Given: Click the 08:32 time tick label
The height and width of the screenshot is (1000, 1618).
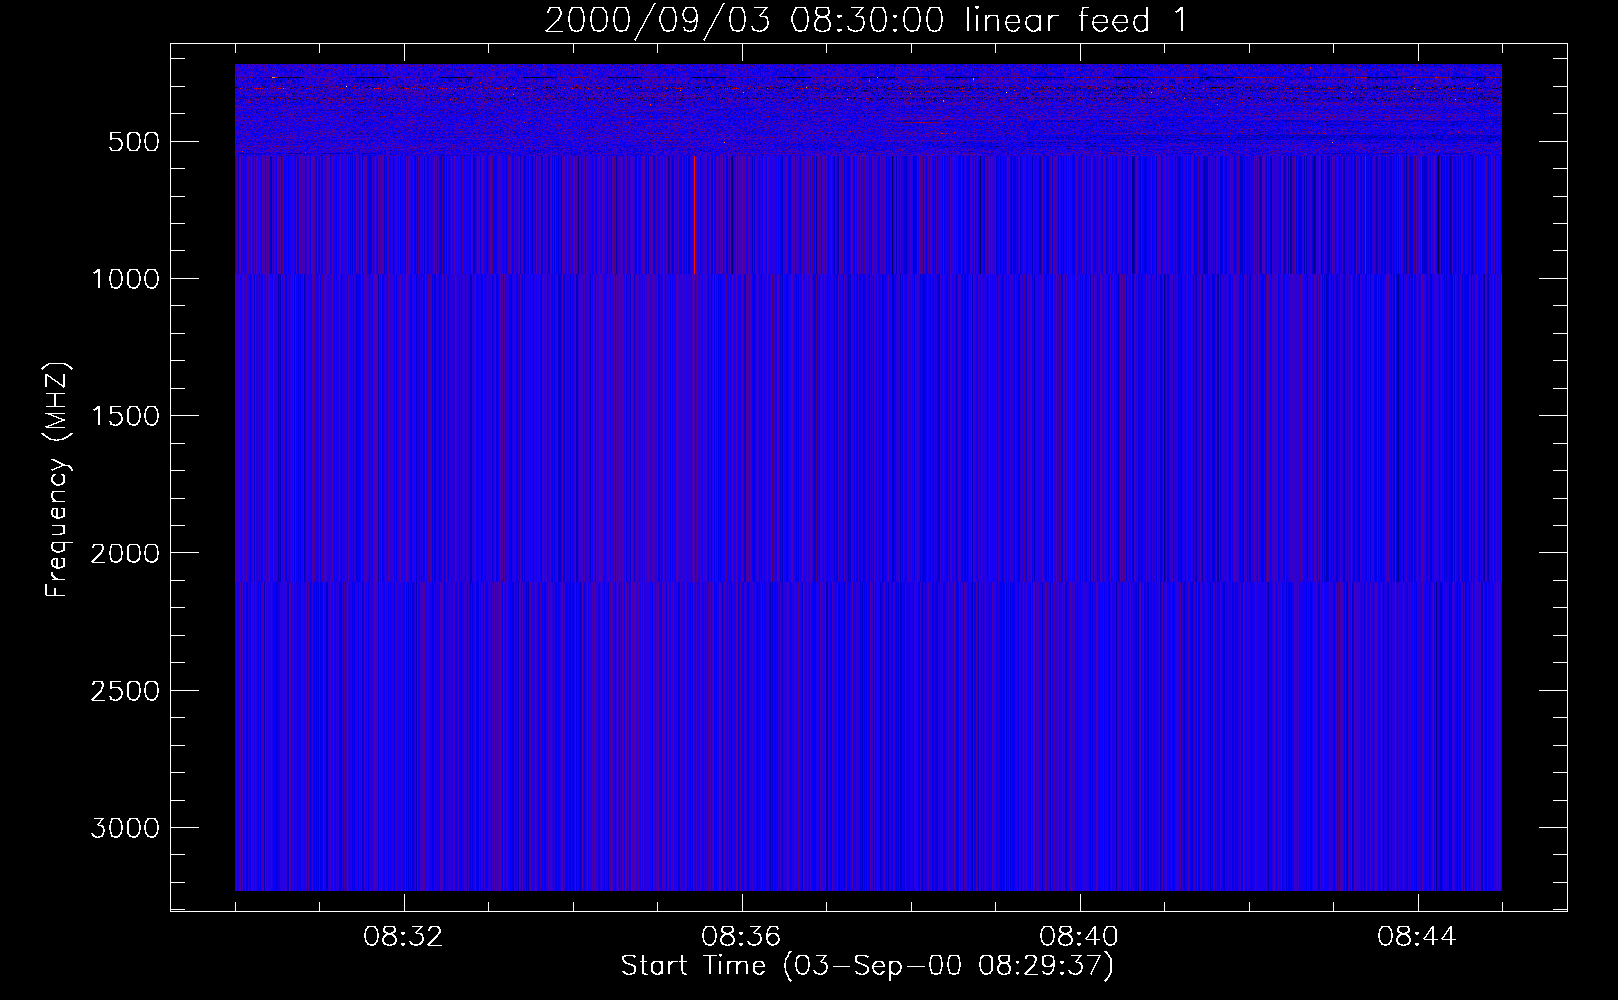Looking at the screenshot, I should (x=403, y=937).
